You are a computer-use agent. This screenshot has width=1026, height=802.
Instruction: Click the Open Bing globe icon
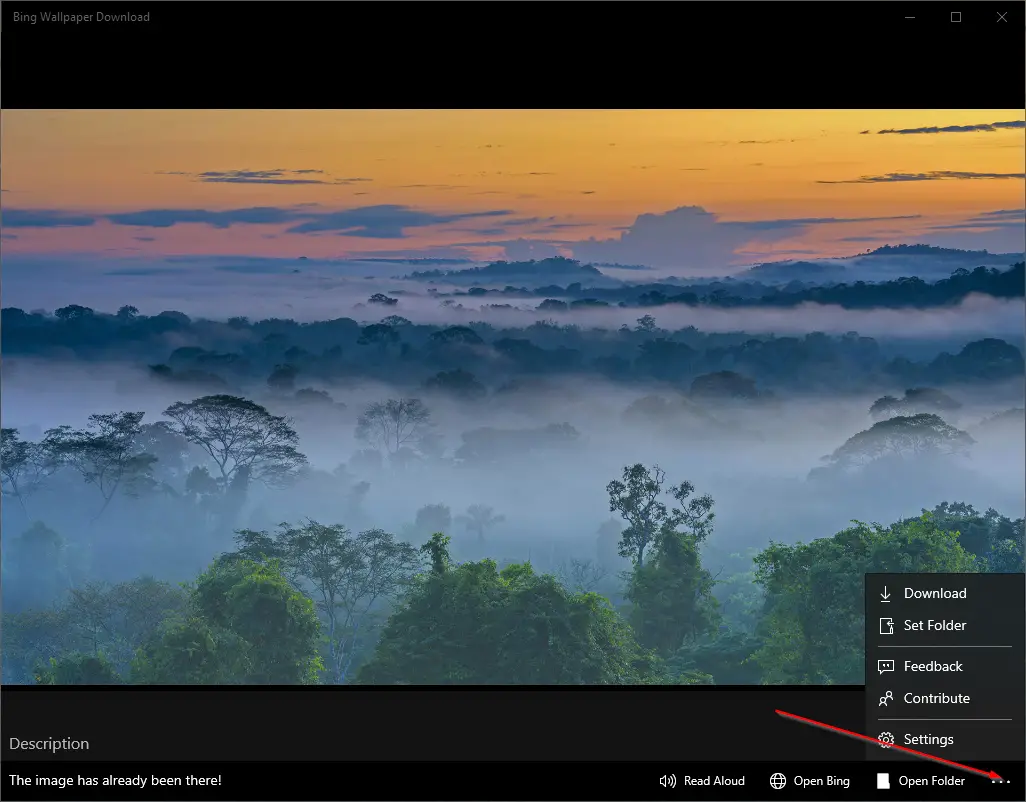click(777, 781)
